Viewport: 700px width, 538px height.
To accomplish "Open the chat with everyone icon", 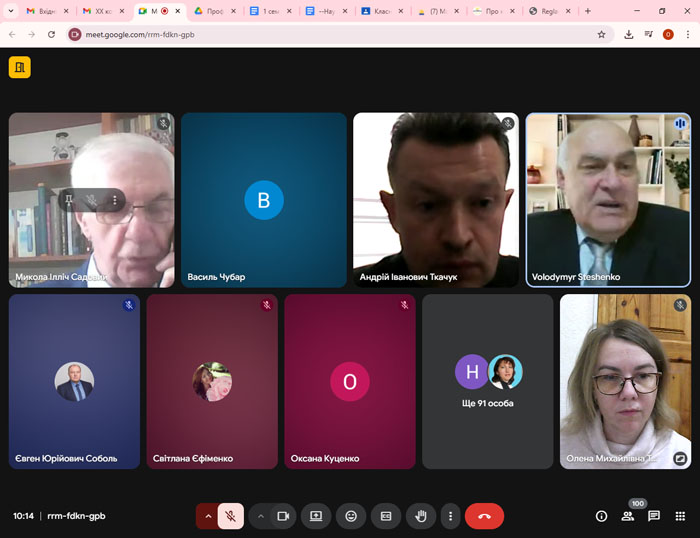I will (x=654, y=516).
